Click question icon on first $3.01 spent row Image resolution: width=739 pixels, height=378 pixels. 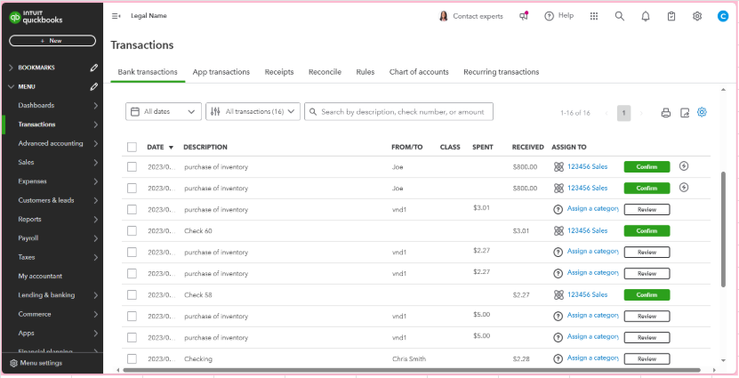558,209
